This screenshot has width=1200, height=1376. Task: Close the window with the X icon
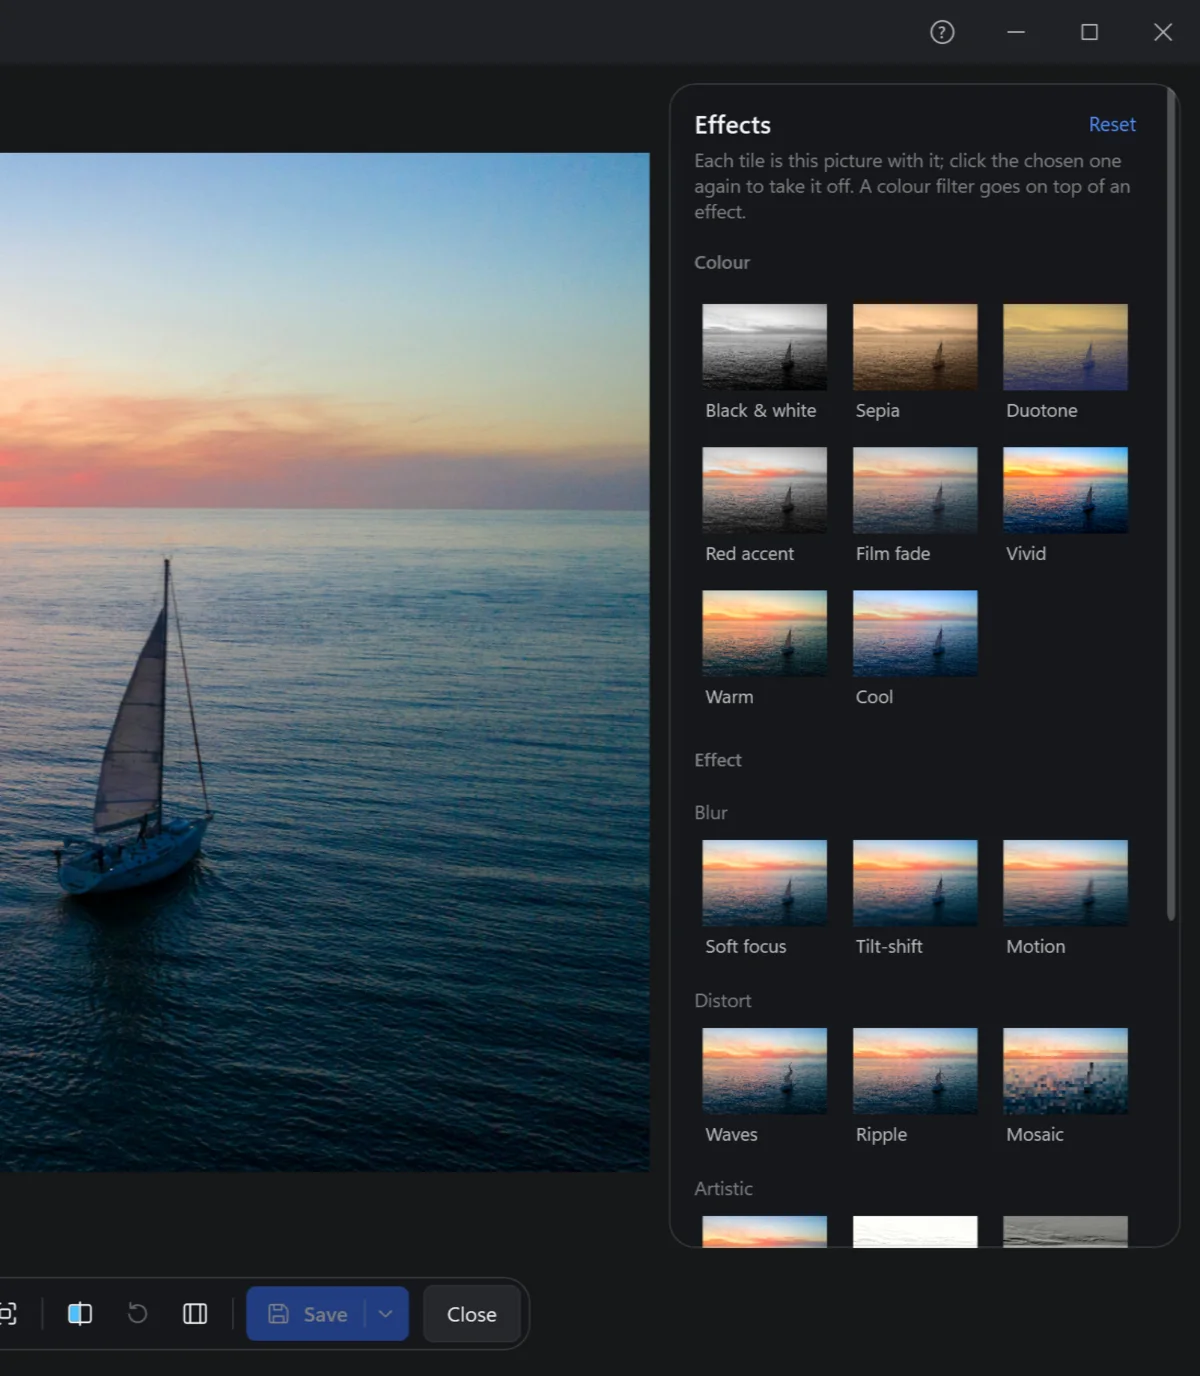1163,32
